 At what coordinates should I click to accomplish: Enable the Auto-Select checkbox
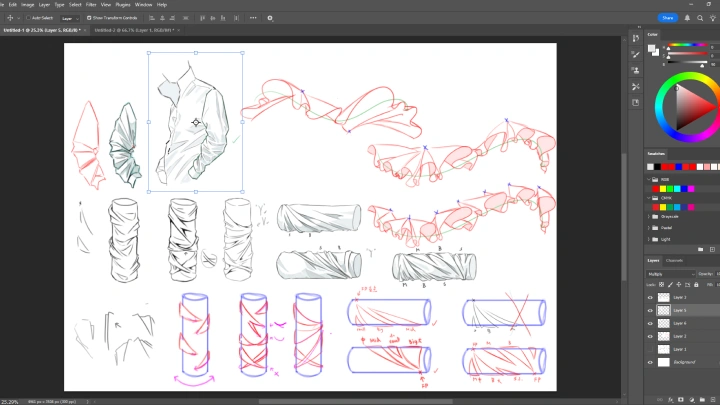pyautogui.click(x=28, y=18)
